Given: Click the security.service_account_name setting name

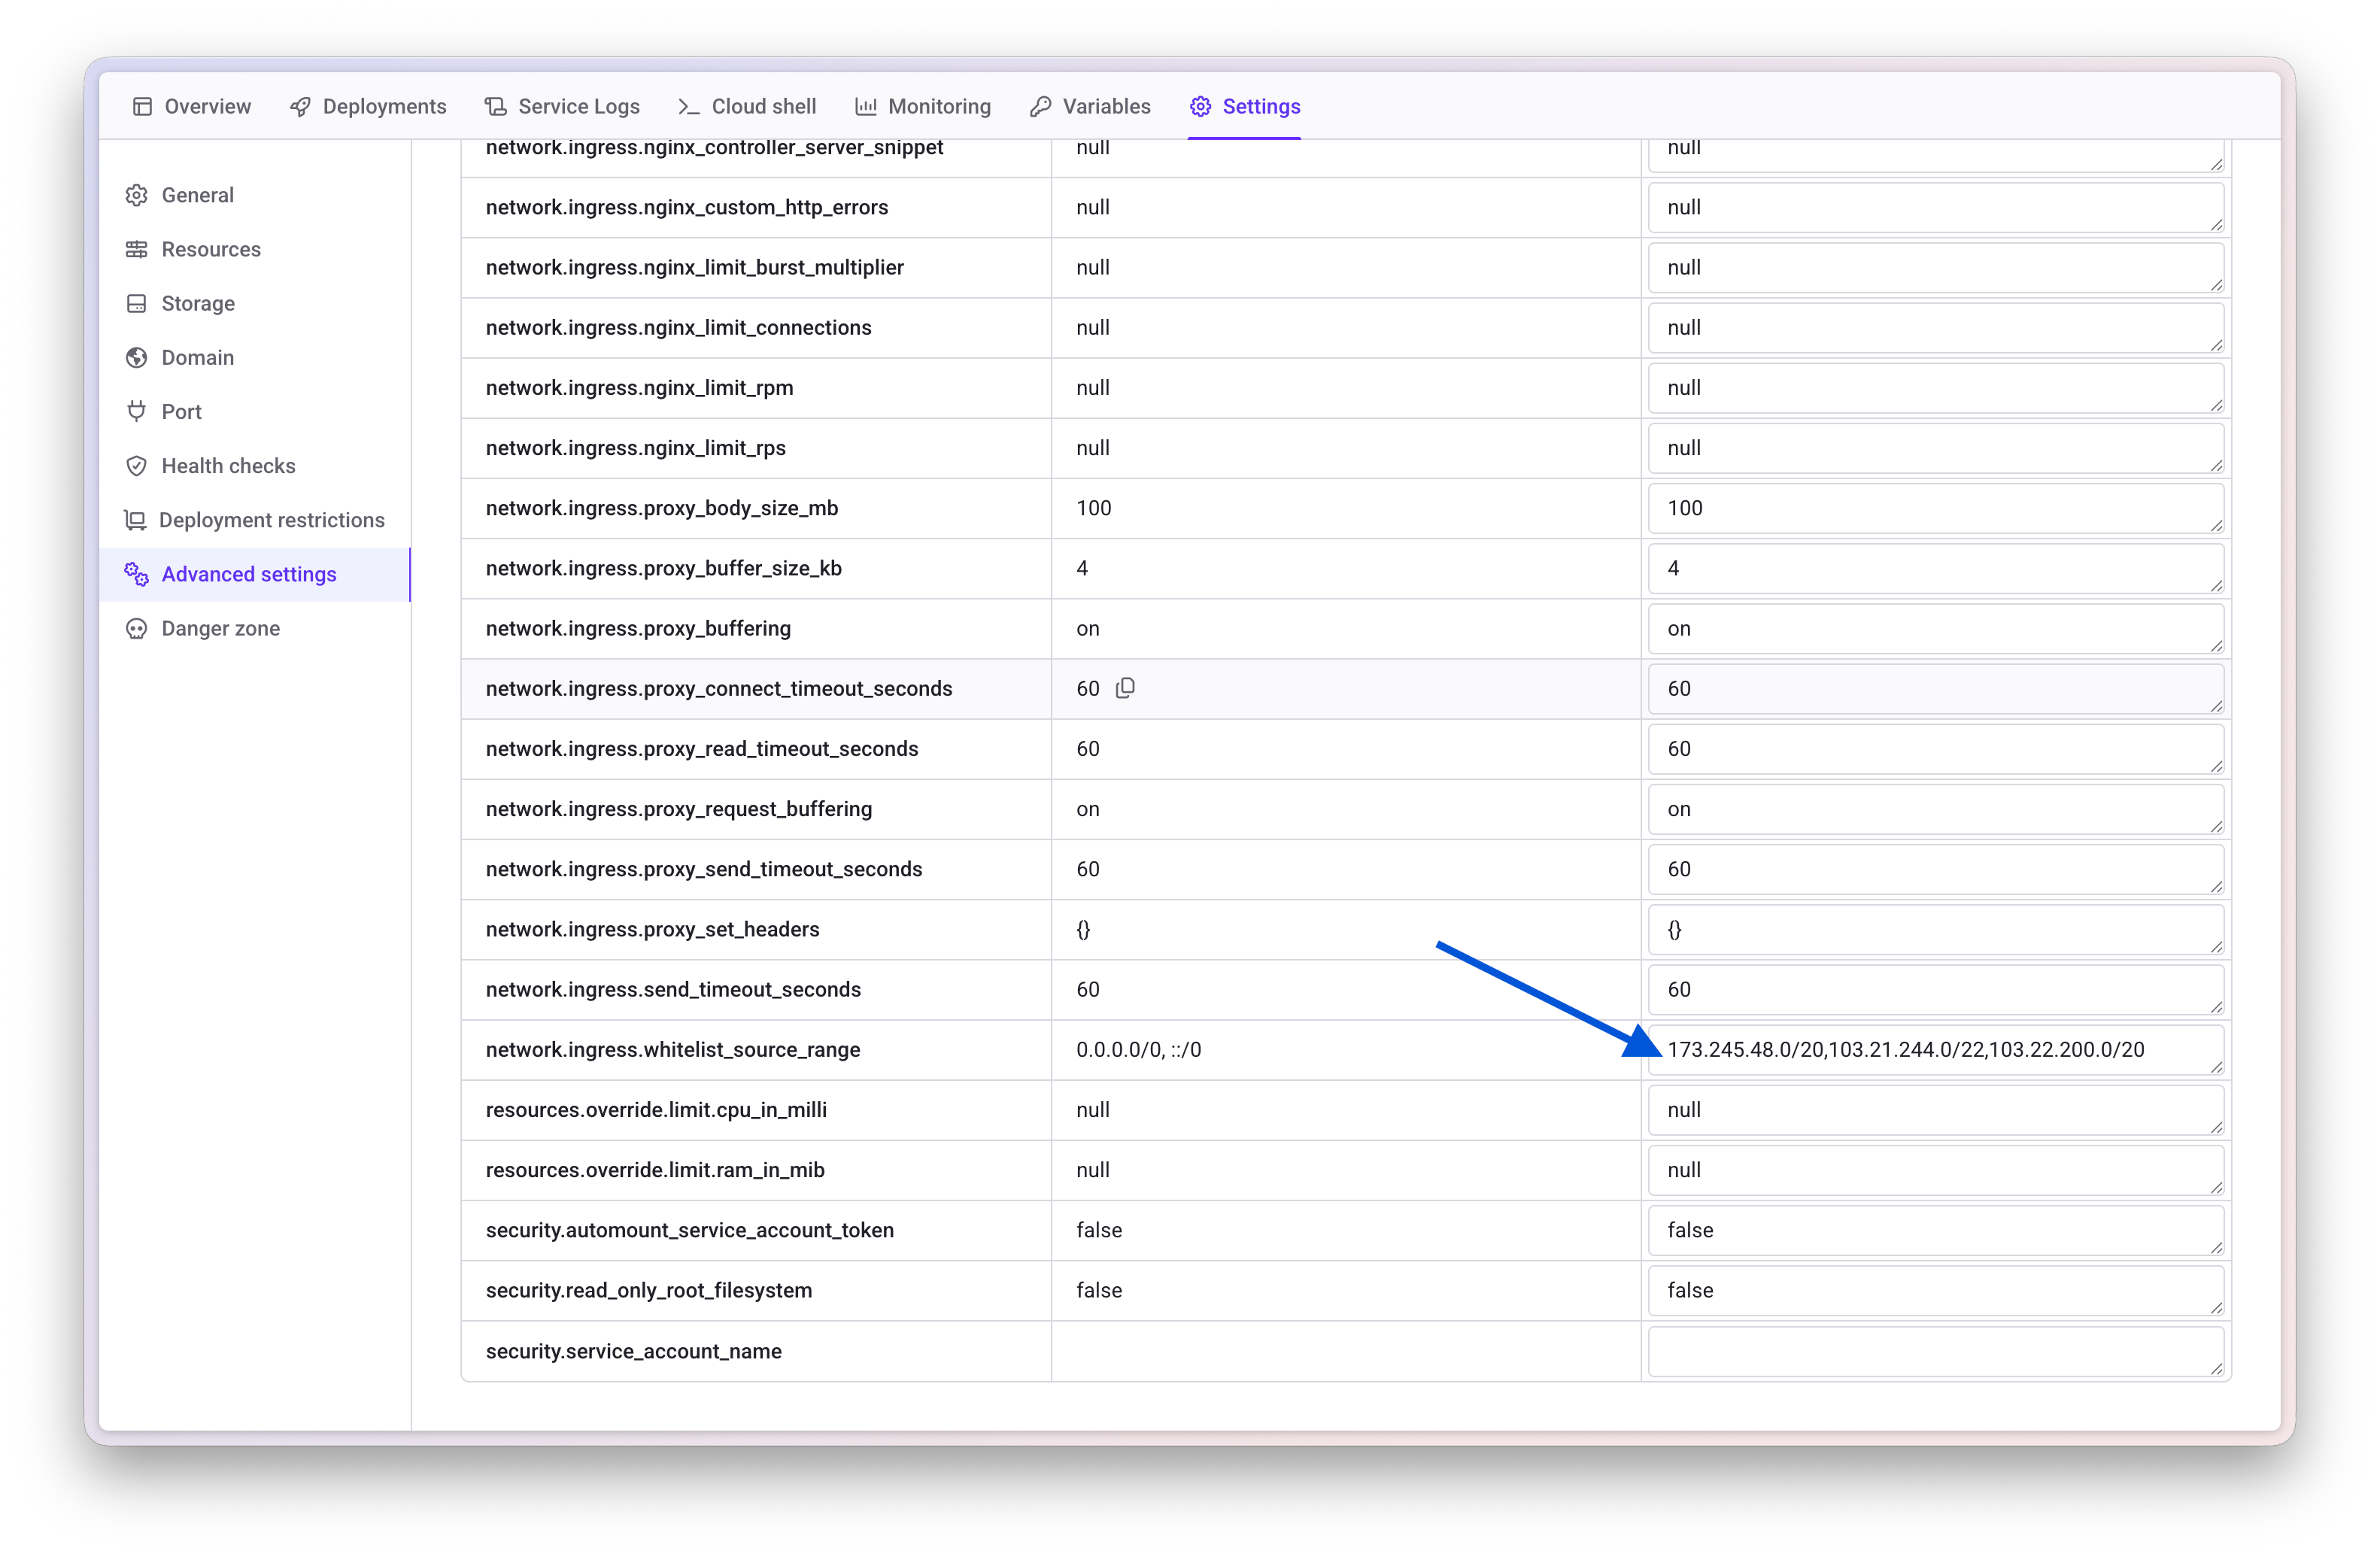Looking at the screenshot, I should (x=634, y=1351).
